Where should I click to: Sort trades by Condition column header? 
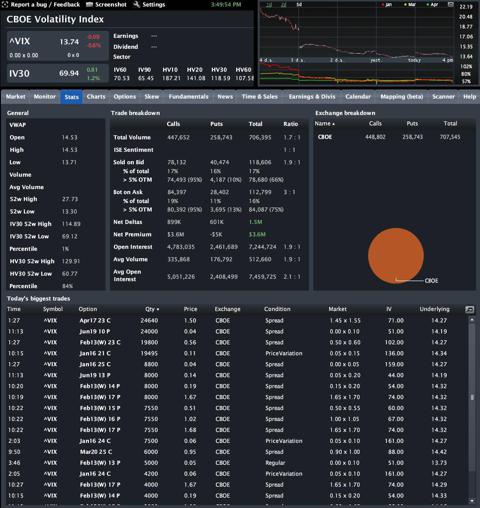277,309
